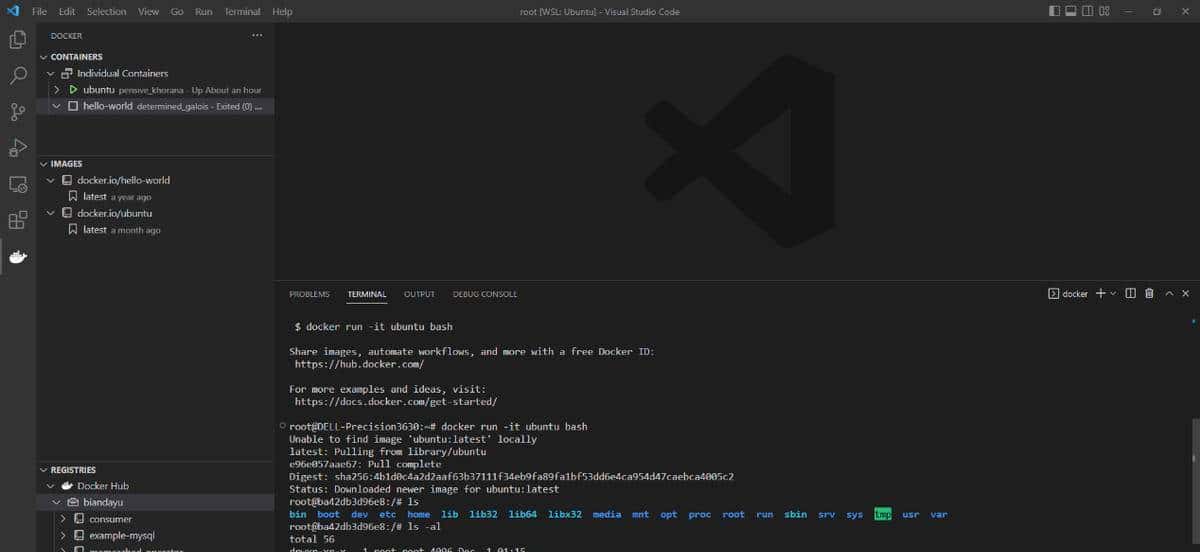Open the new terminal launch profile dropdown
The image size is (1200, 552).
[1113, 293]
